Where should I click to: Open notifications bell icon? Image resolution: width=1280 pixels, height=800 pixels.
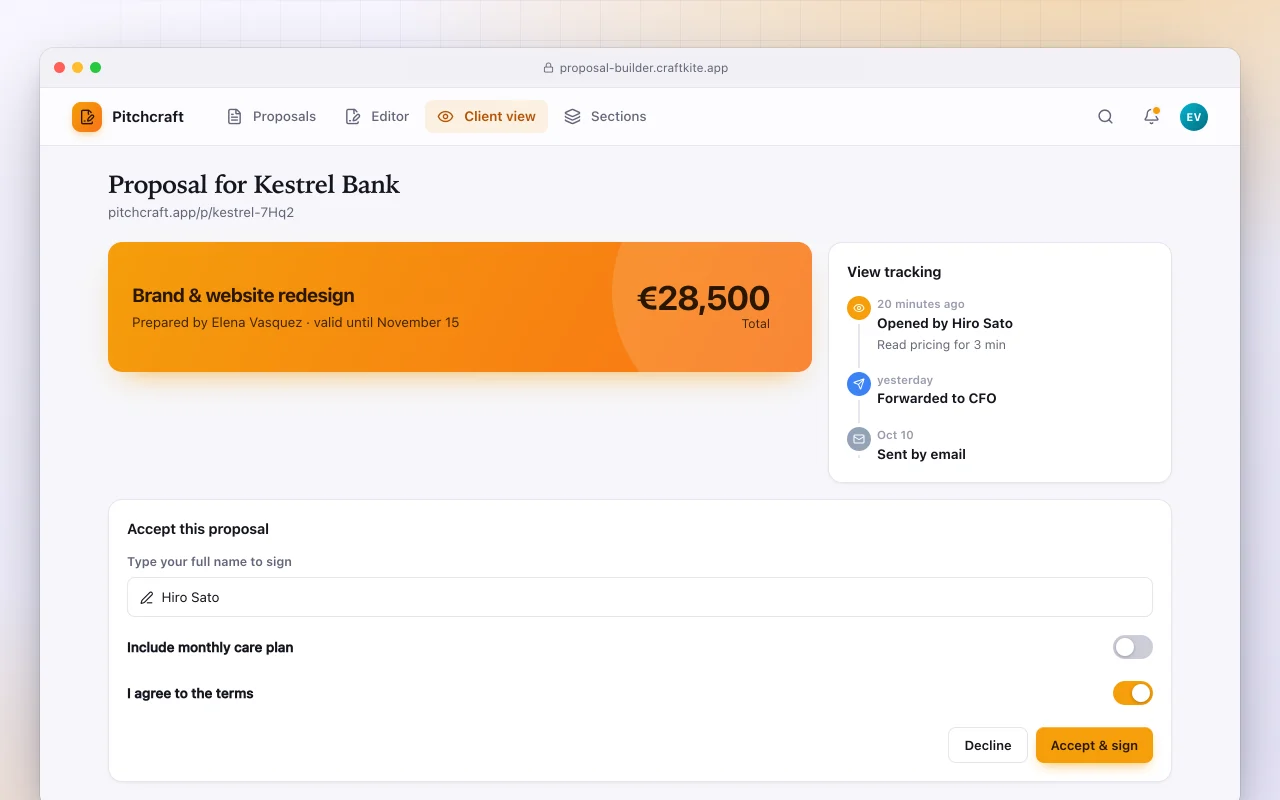[1151, 117]
